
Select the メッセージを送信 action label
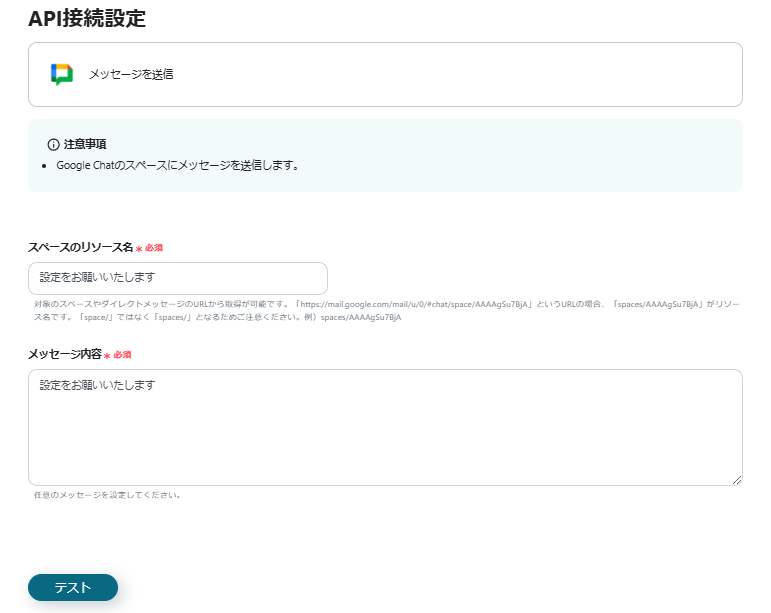point(131,74)
